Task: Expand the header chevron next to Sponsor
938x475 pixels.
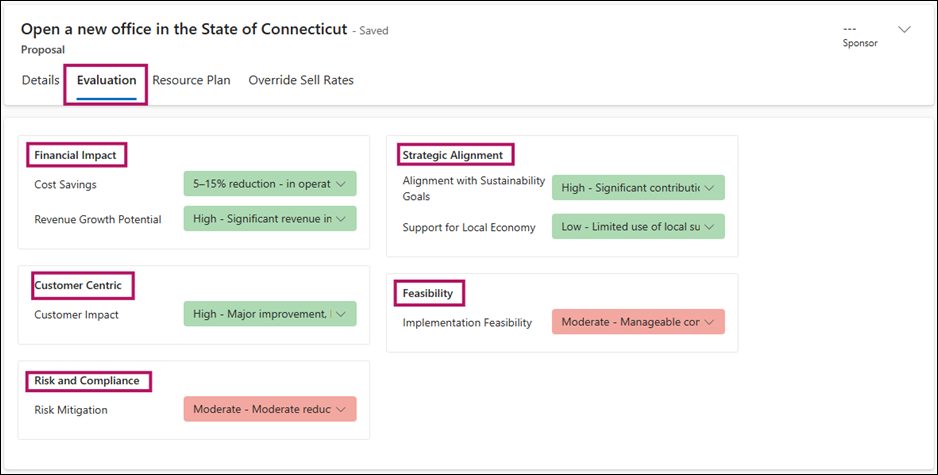Action: (904, 30)
